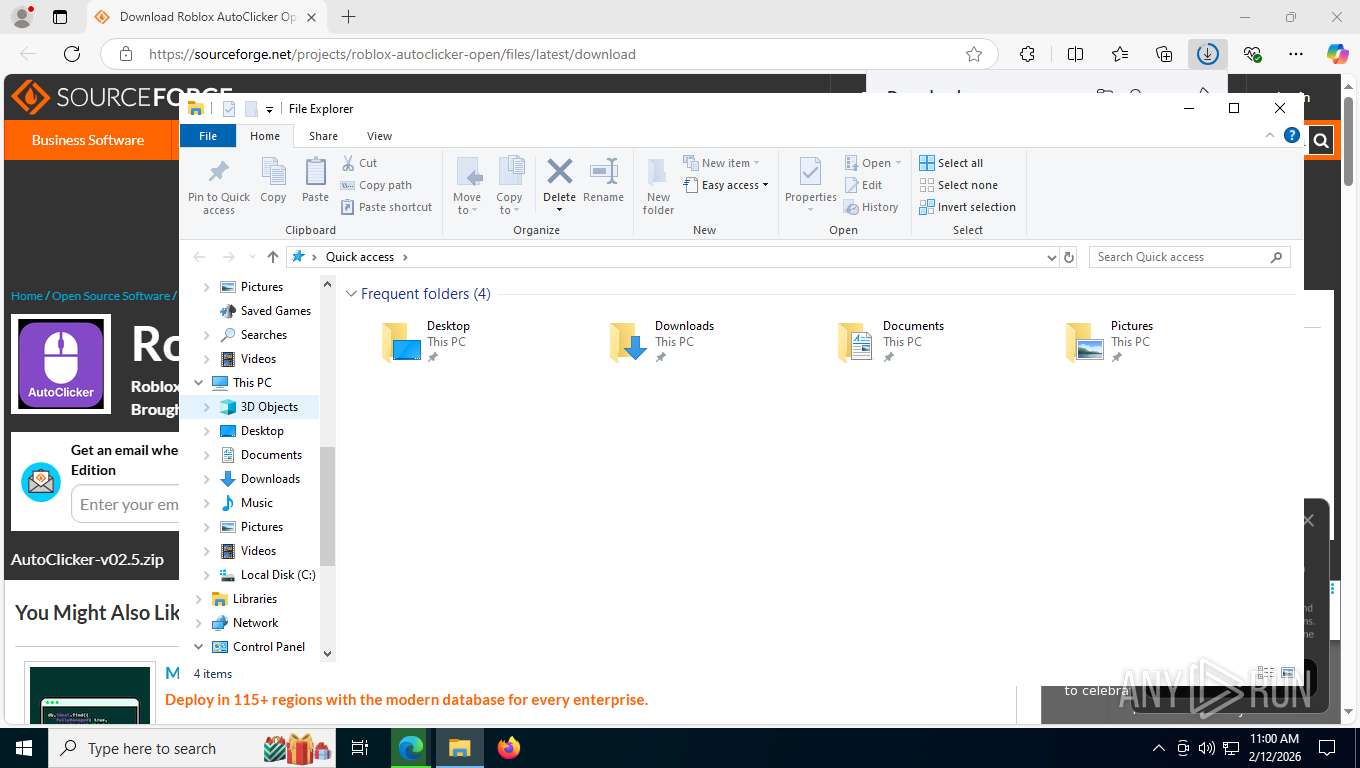This screenshot has width=1360, height=768.
Task: Select Cut in Clipboard group
Action: (x=359, y=163)
